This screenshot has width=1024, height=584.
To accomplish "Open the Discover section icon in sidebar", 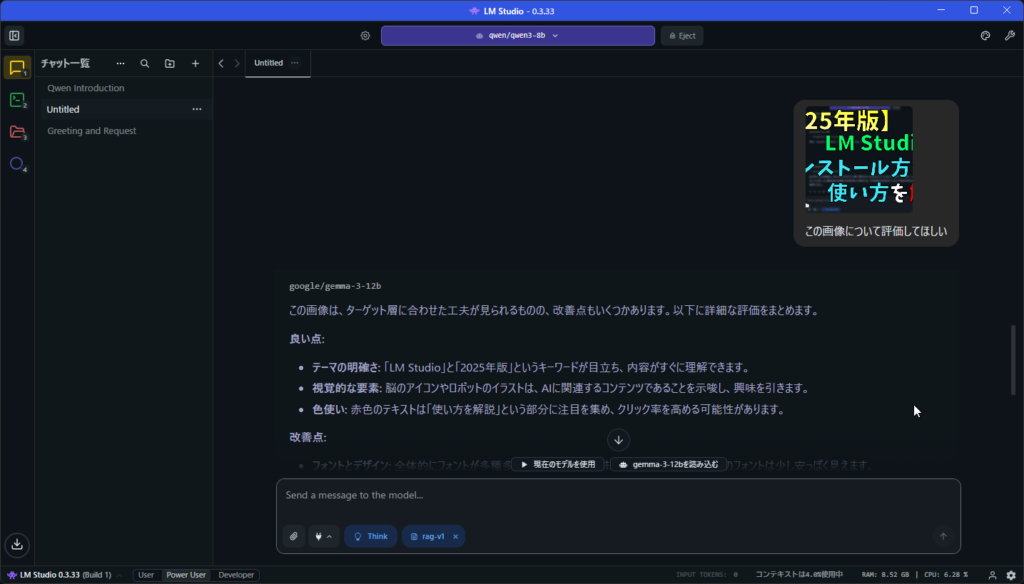I will 16,165.
